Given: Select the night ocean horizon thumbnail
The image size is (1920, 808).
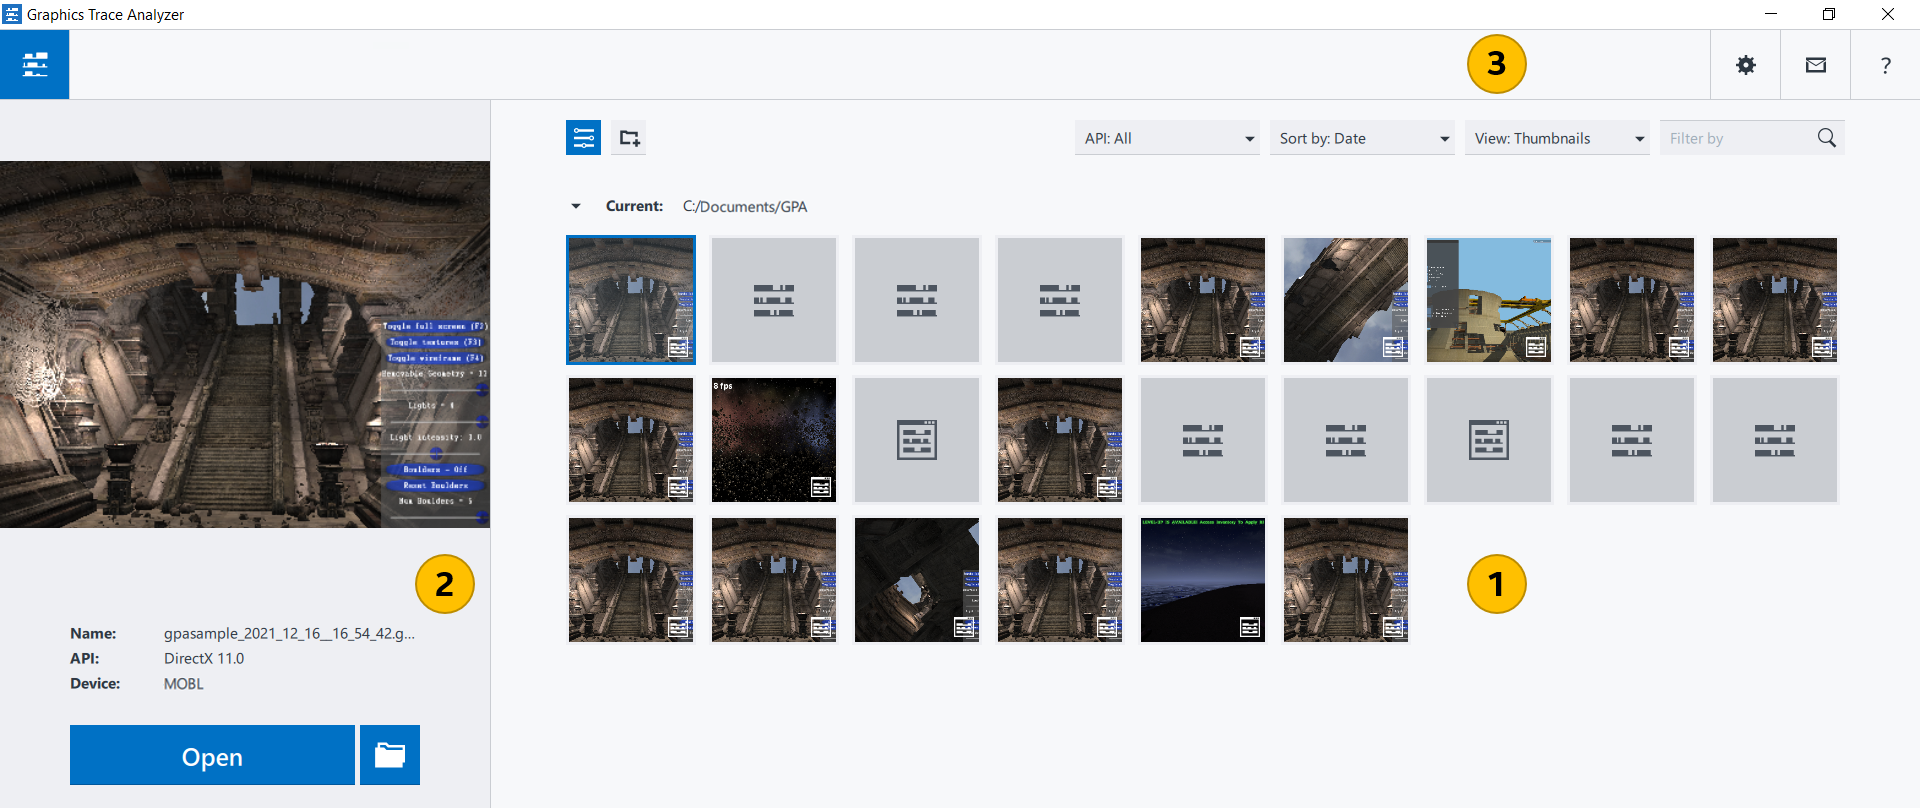Looking at the screenshot, I should pos(1203,580).
